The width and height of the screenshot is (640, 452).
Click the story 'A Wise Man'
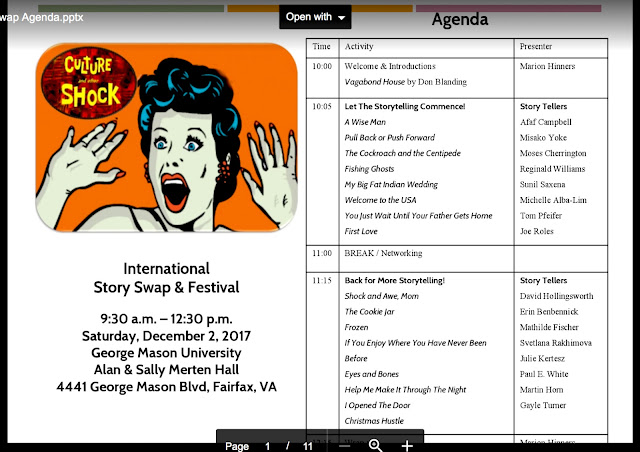pyautogui.click(x=365, y=122)
